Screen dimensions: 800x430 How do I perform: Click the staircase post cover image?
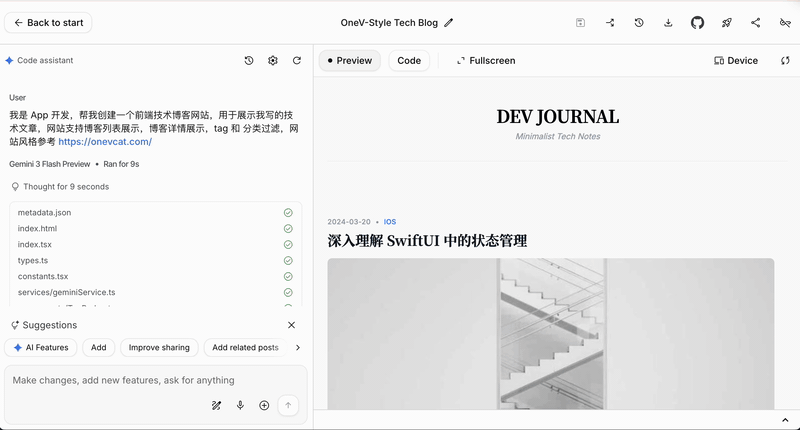551,334
